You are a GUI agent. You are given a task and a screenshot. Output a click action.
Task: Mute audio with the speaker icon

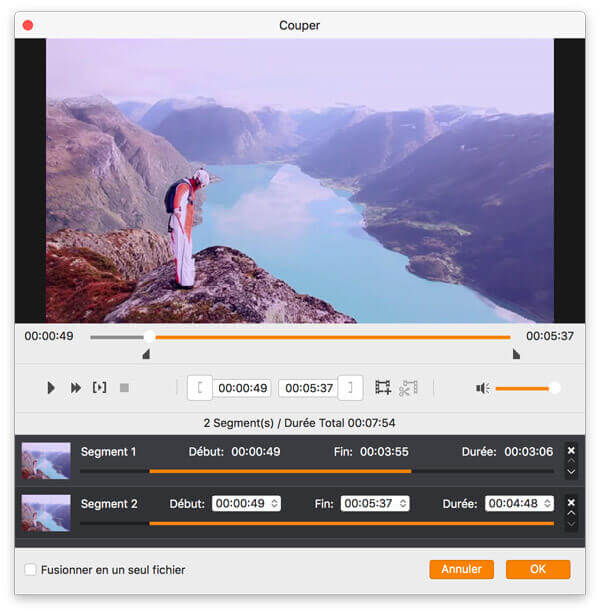483,388
